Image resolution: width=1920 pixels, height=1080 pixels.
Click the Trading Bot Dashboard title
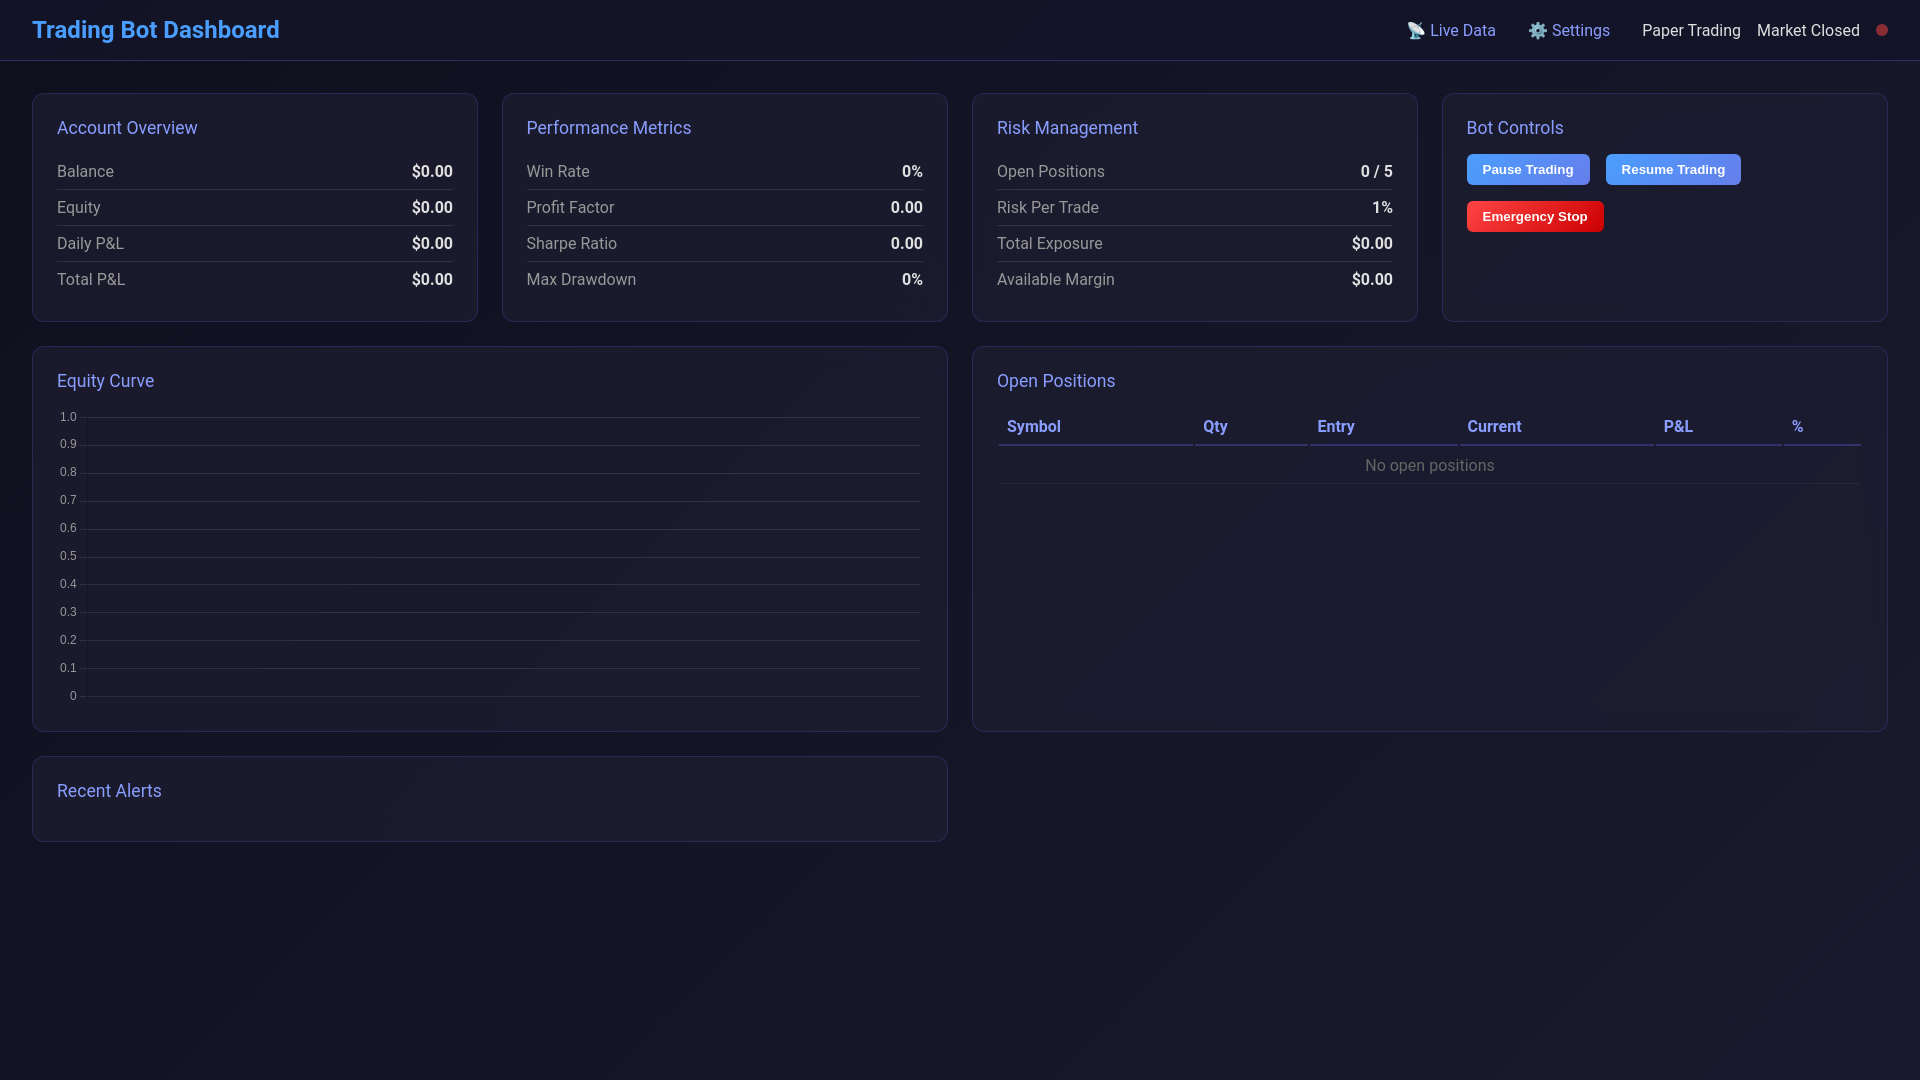point(155,30)
